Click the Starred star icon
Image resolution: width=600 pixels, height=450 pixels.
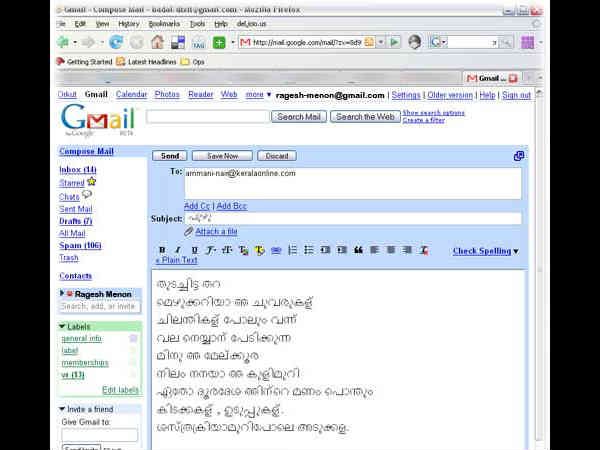pyautogui.click(x=91, y=182)
